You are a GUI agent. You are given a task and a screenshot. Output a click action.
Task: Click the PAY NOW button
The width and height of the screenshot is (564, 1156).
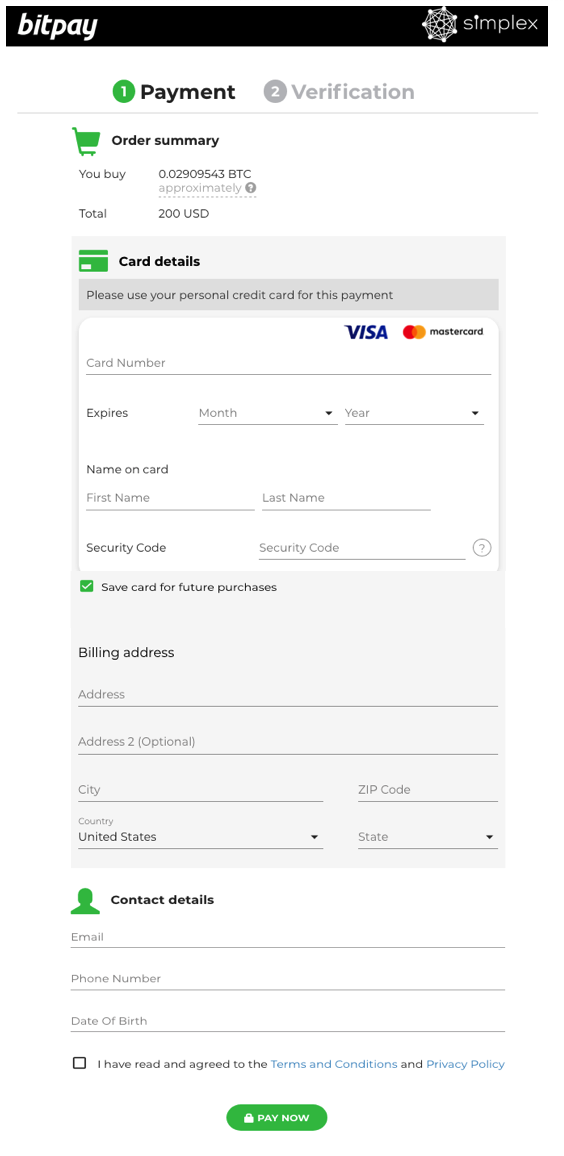click(x=276, y=1118)
